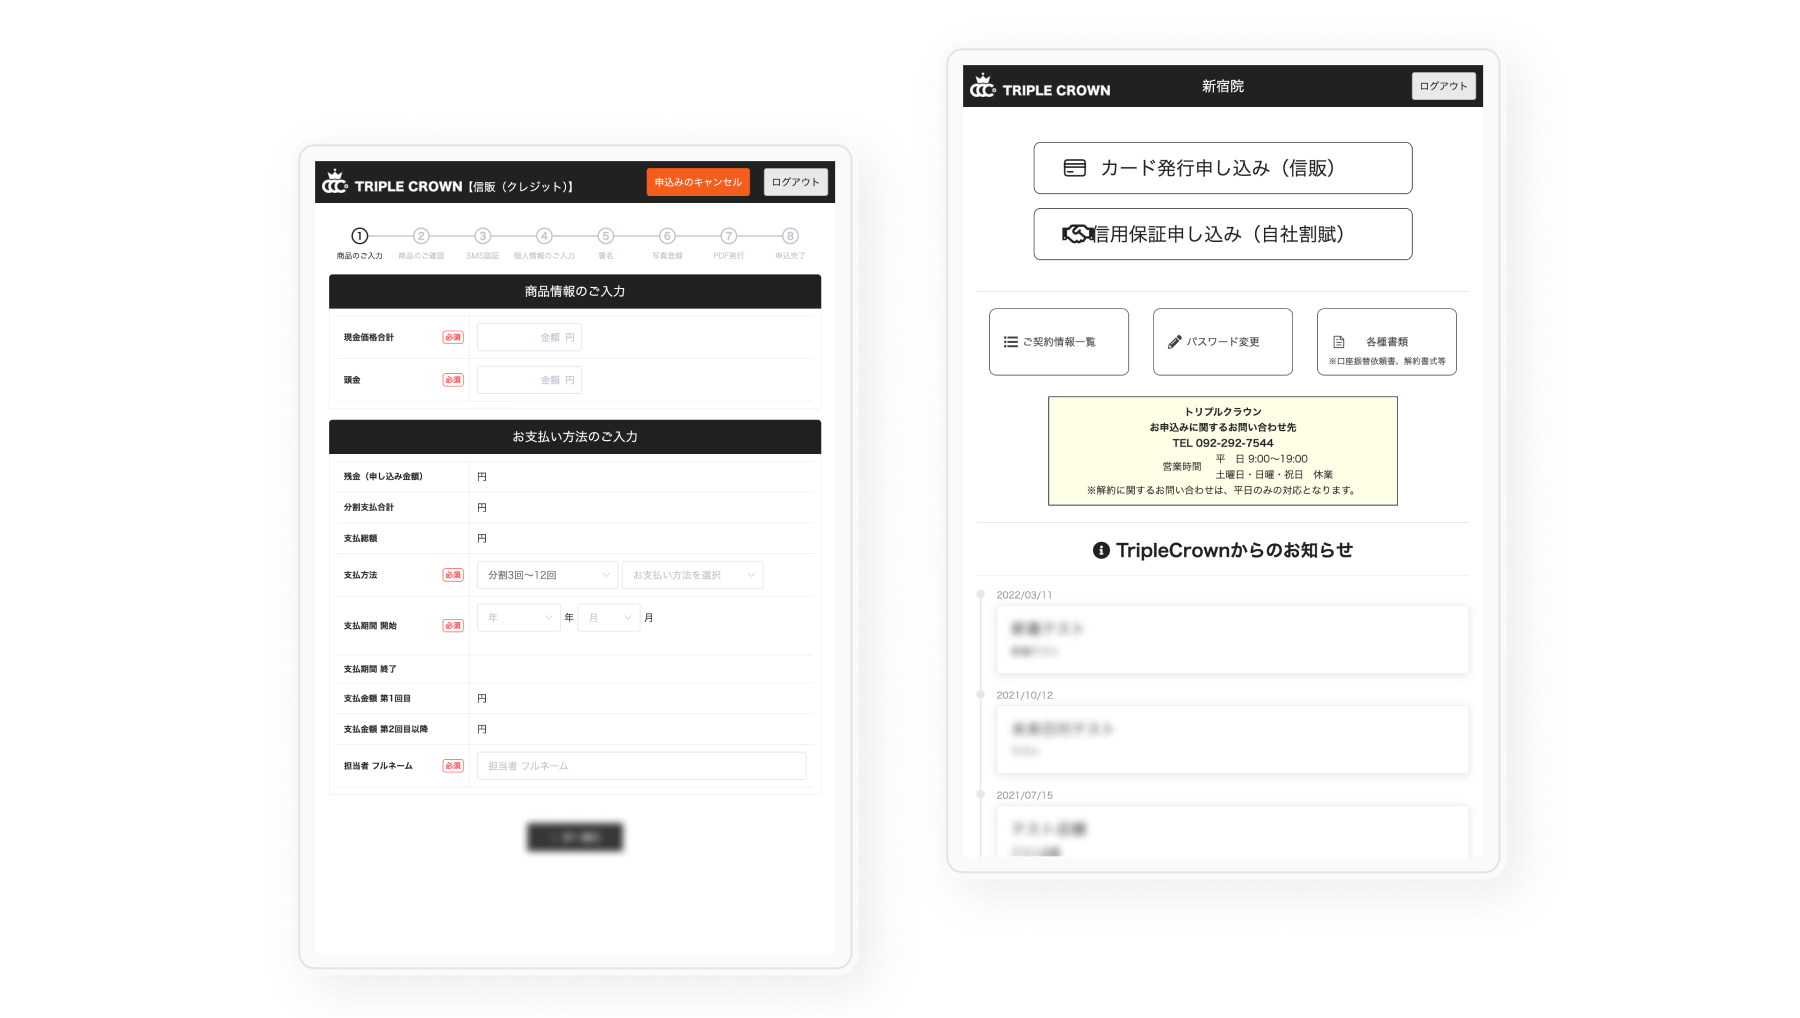Click the 現金価格合計 amount input field
The width and height of the screenshot is (1800, 1018).
(529, 338)
